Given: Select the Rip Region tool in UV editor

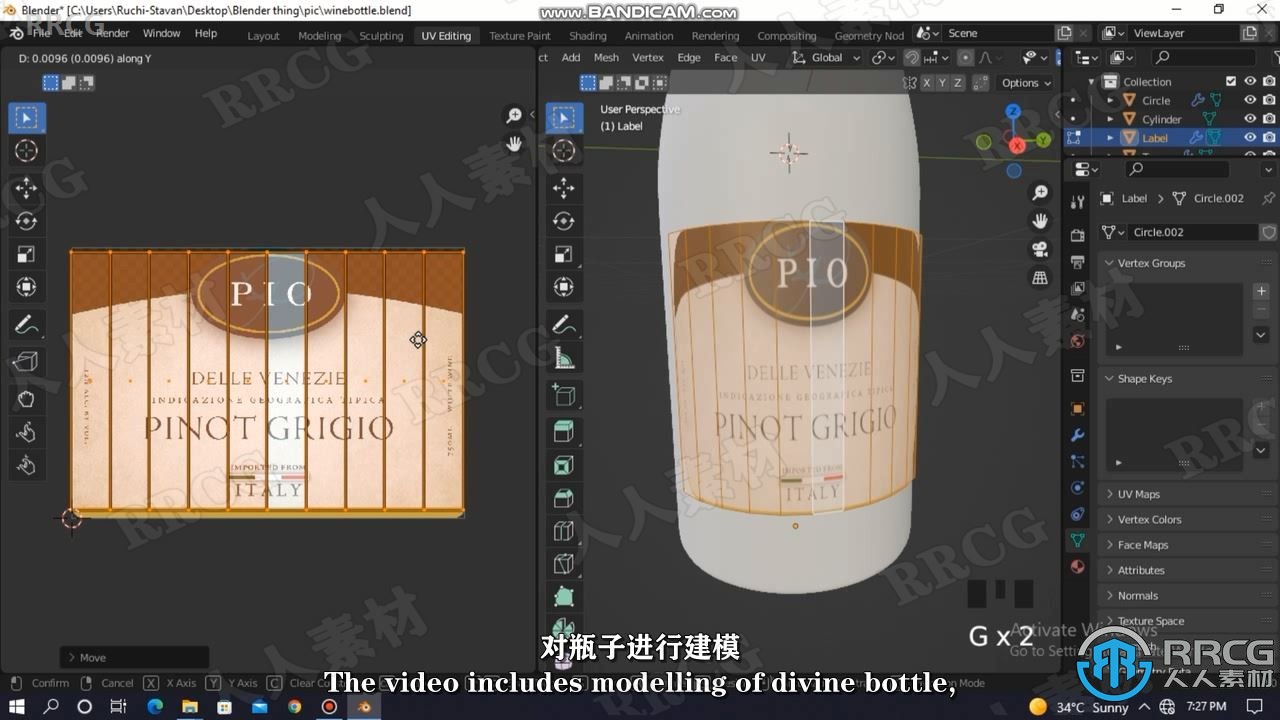Looking at the screenshot, I should (26, 361).
